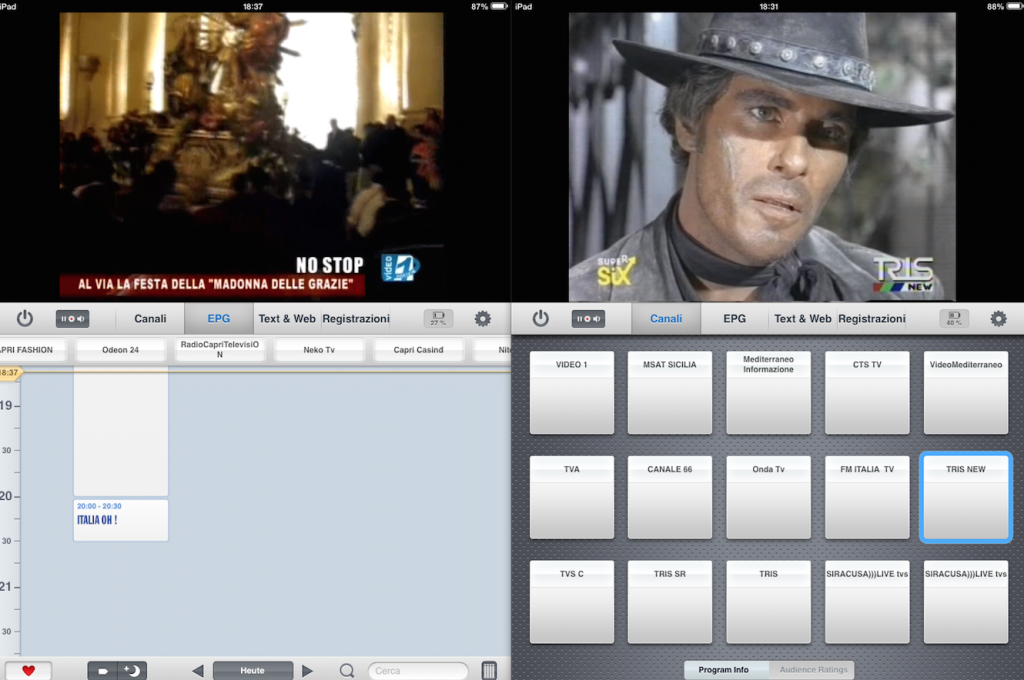
Task: Select the highlighted TRIS NEW channel tile
Action: pyautogui.click(x=966, y=497)
